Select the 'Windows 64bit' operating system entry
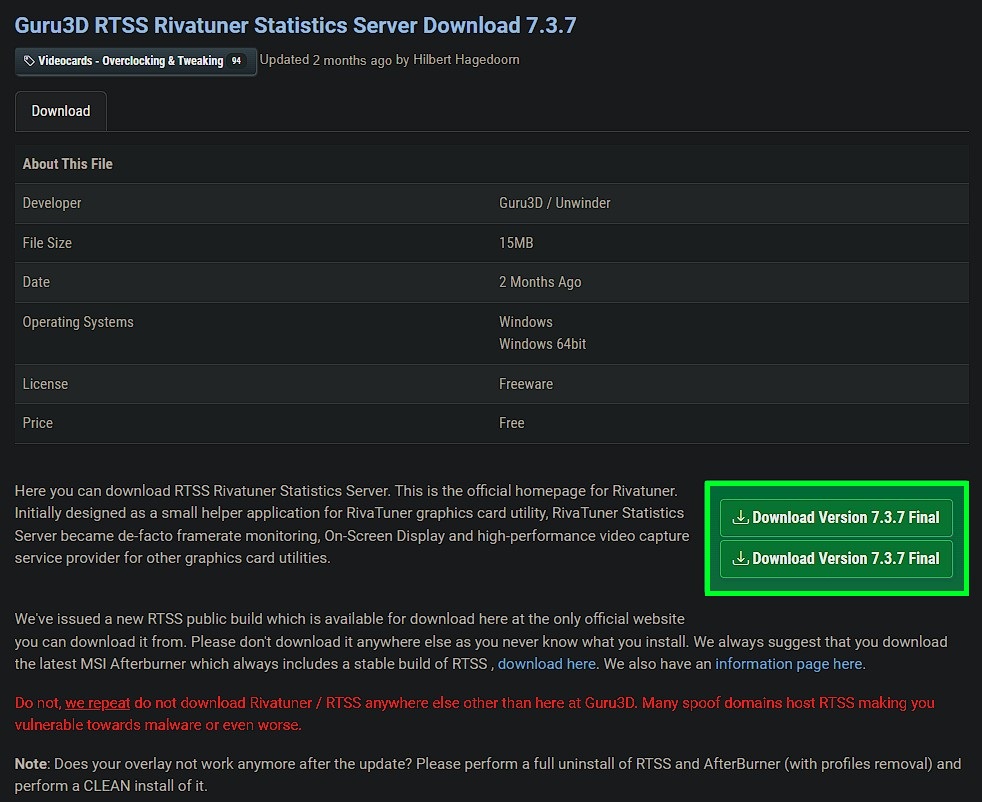This screenshot has width=982, height=802. click(x=542, y=344)
